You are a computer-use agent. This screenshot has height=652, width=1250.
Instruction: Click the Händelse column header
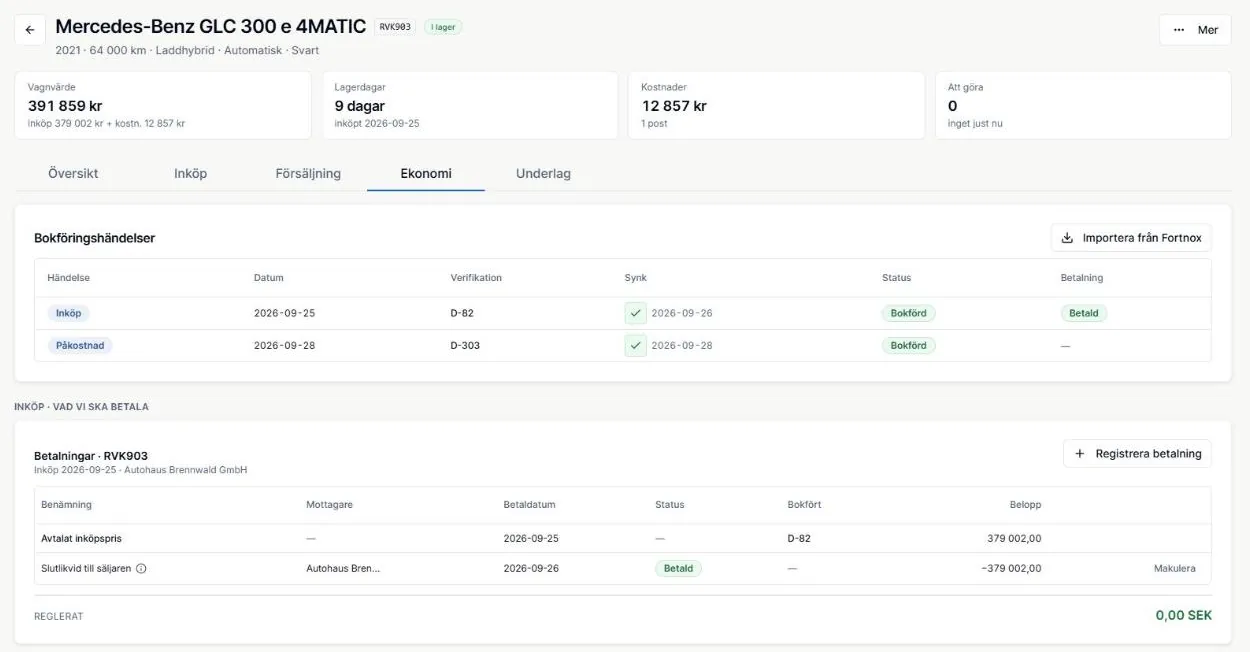[69, 278]
